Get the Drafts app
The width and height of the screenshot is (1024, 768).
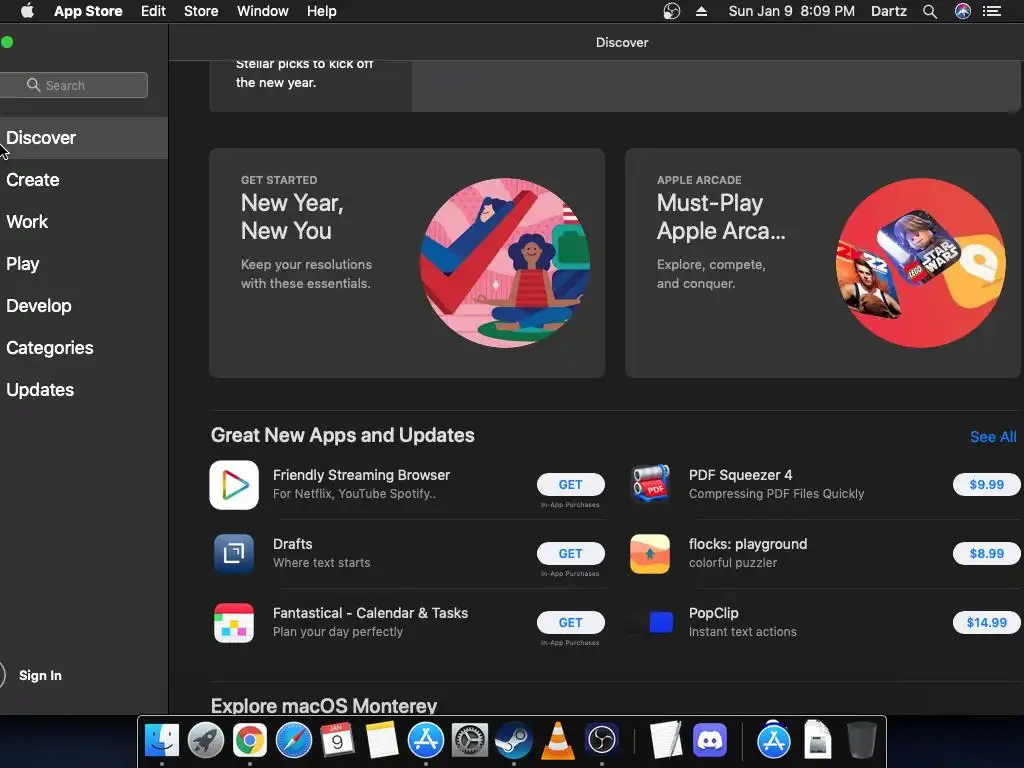(x=570, y=554)
